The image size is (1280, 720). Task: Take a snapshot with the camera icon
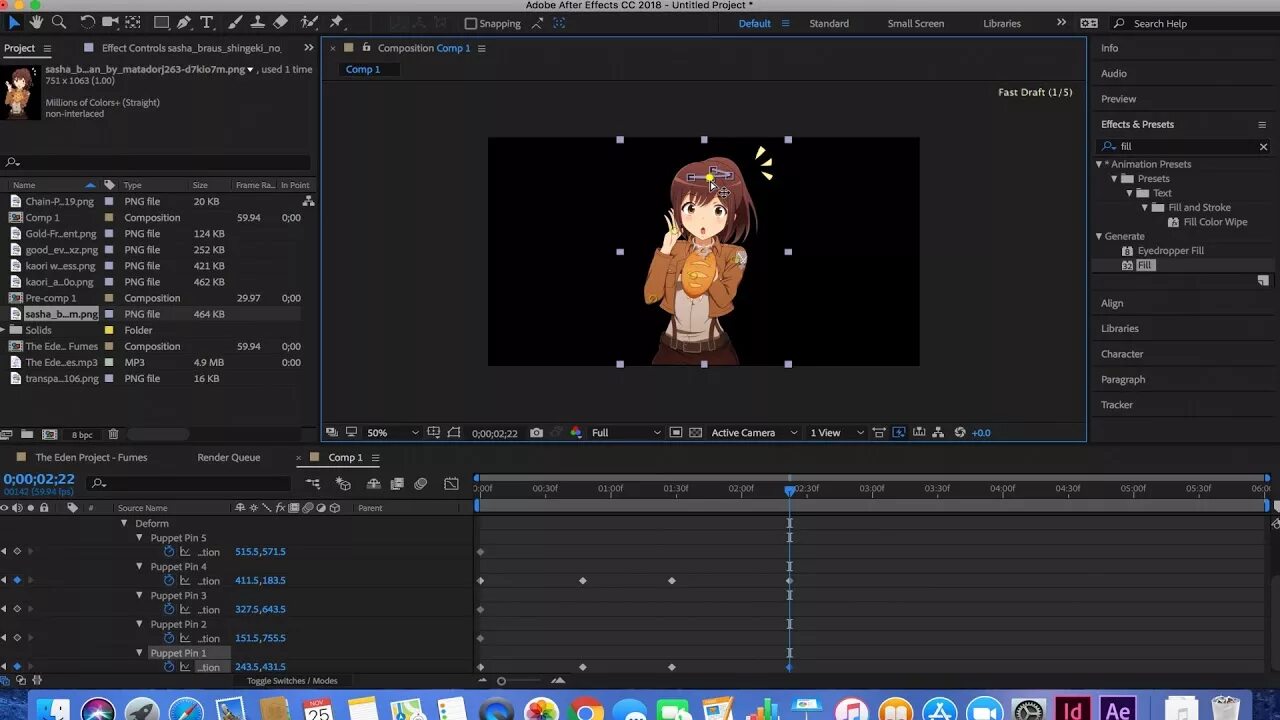(536, 433)
